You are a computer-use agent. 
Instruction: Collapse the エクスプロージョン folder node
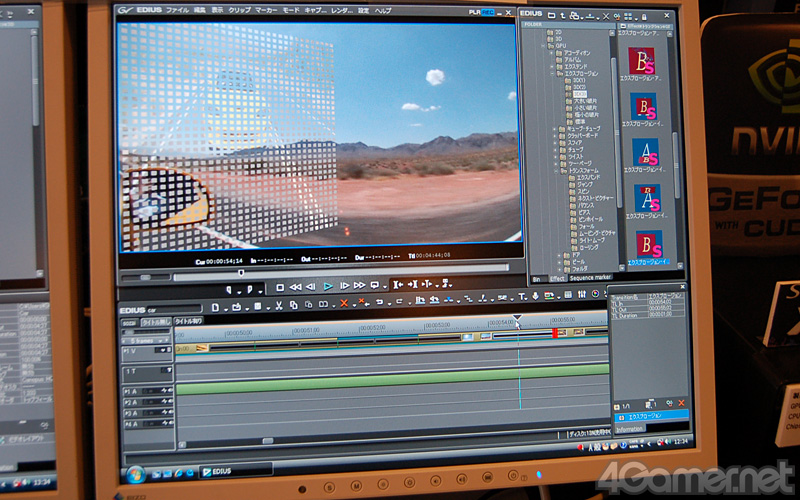click(x=552, y=73)
